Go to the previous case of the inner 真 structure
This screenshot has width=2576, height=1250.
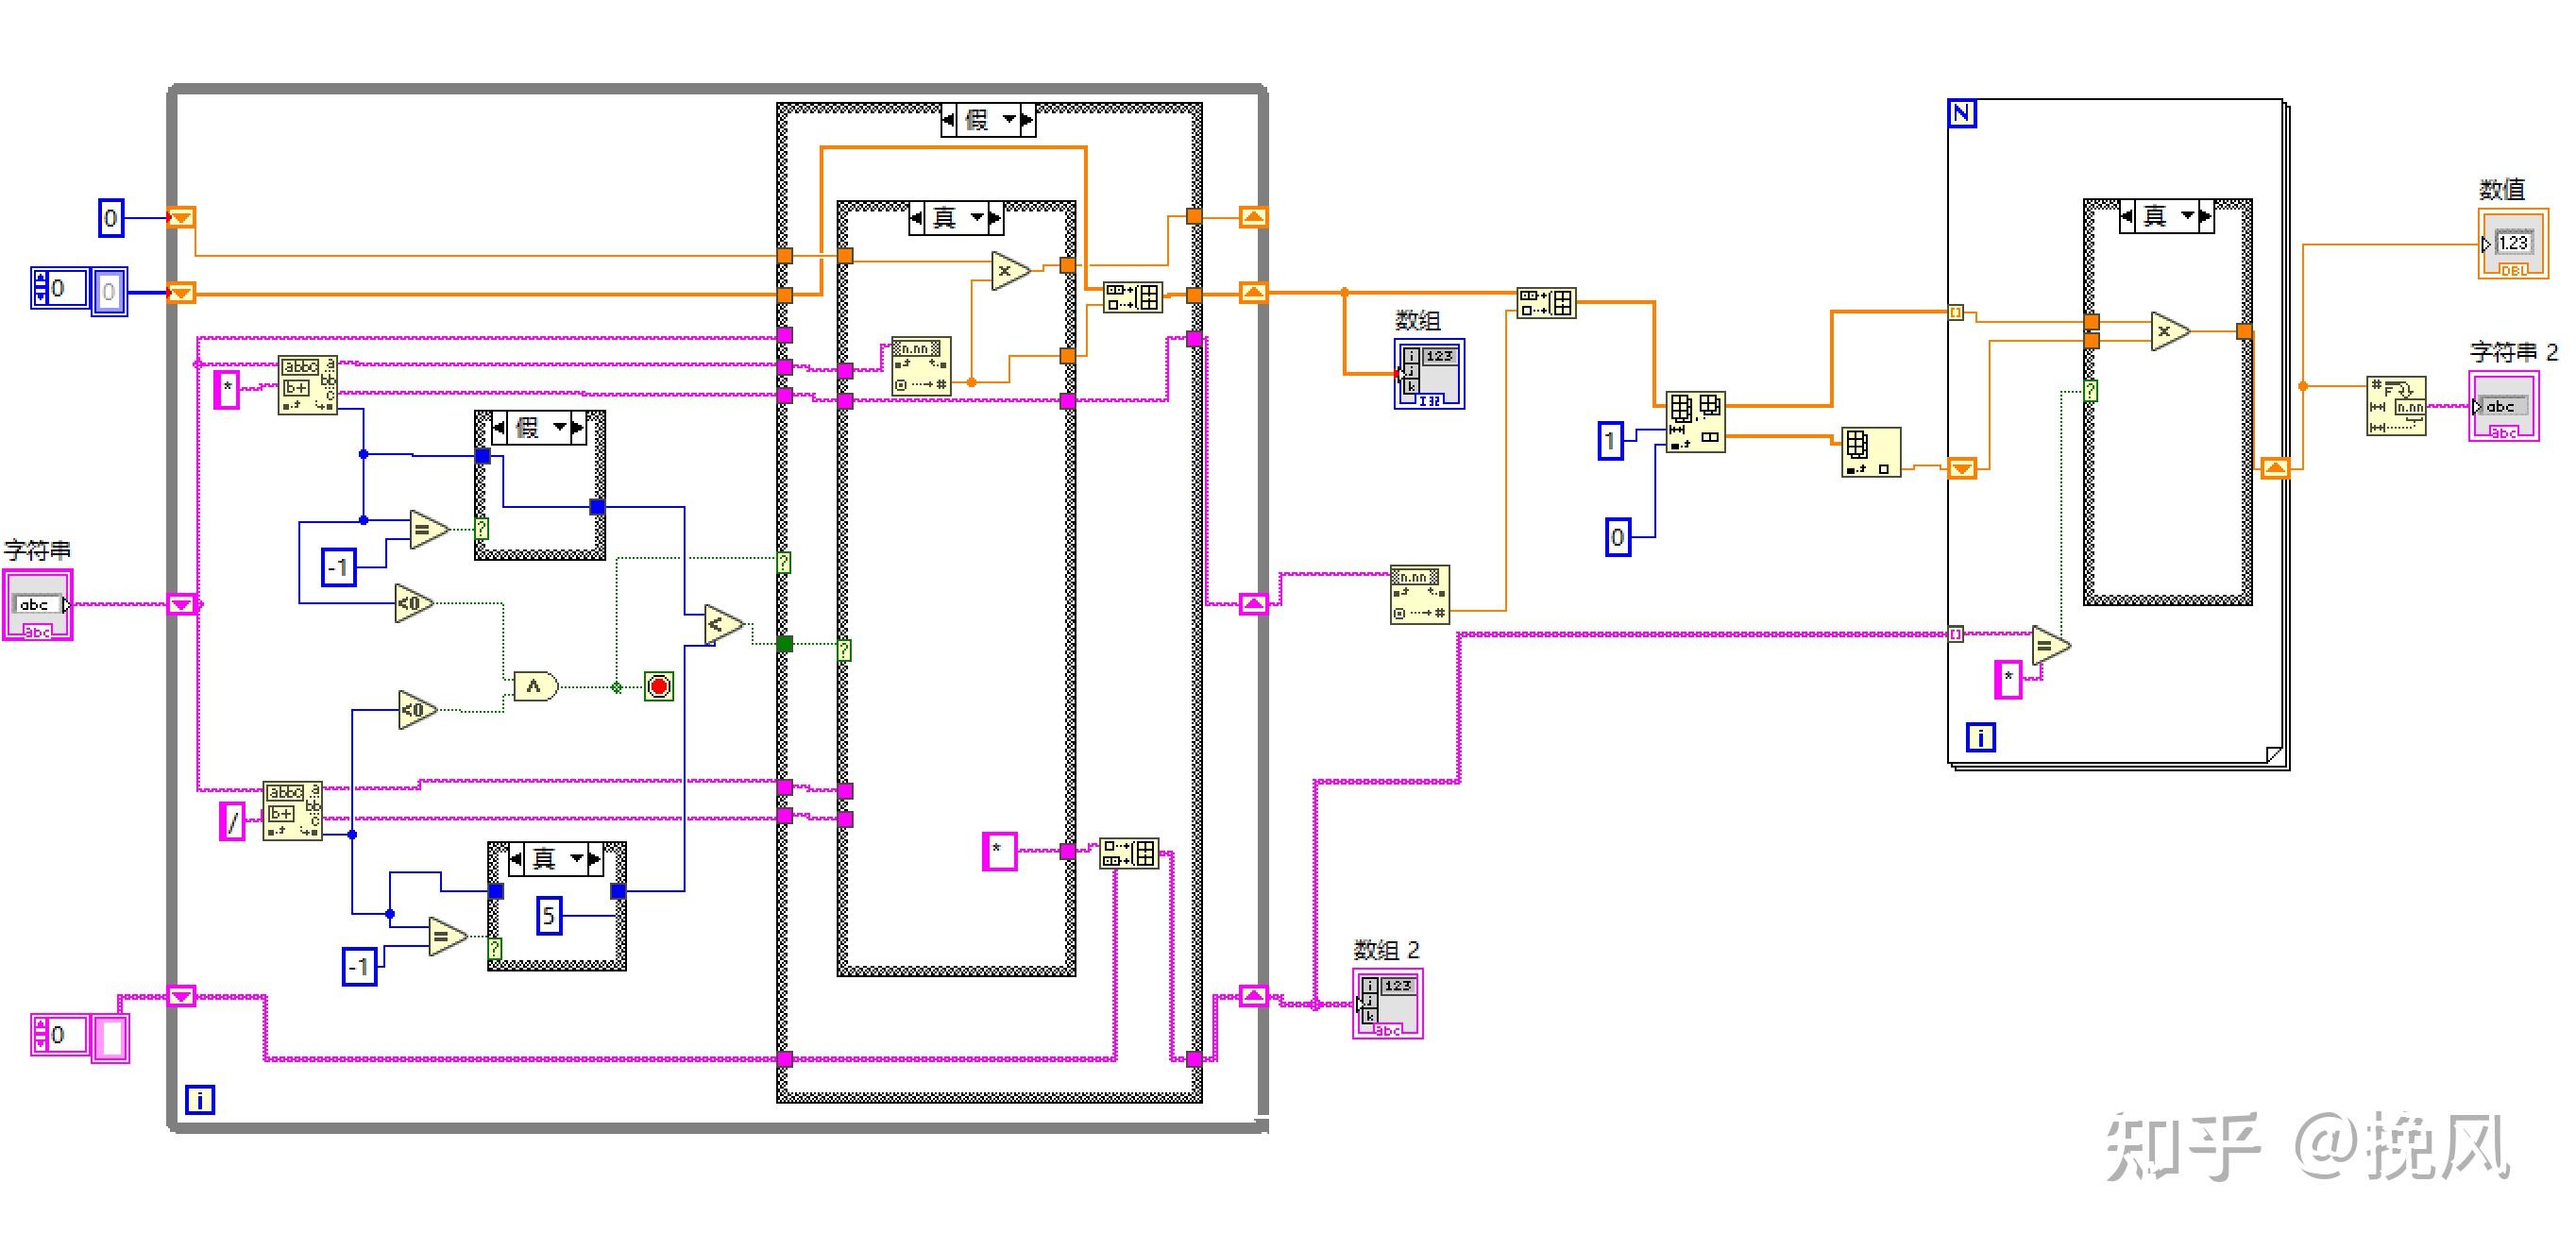917,217
